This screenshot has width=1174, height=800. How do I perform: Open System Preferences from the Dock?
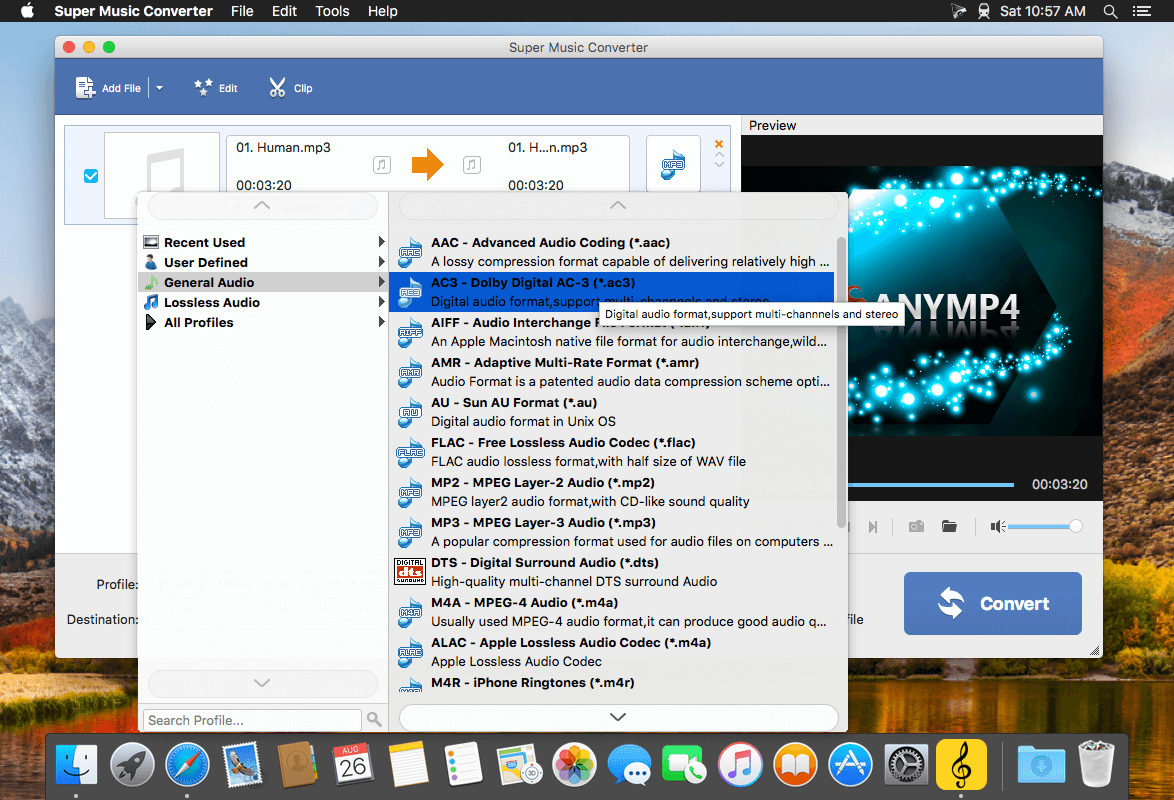(906, 765)
